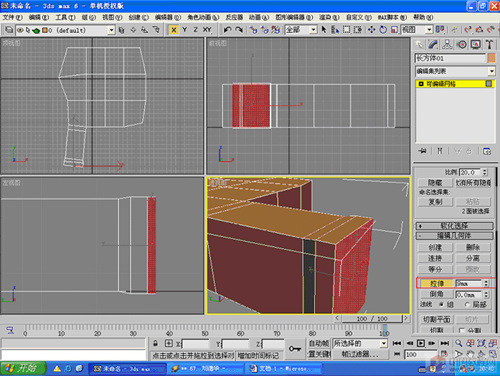Activate the Select Object arrow tool
This screenshot has height=376, width=500.
click(324, 30)
